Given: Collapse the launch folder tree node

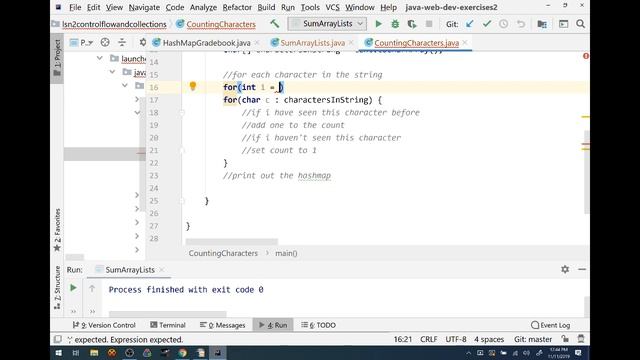Looking at the screenshot, I should (x=100, y=58).
